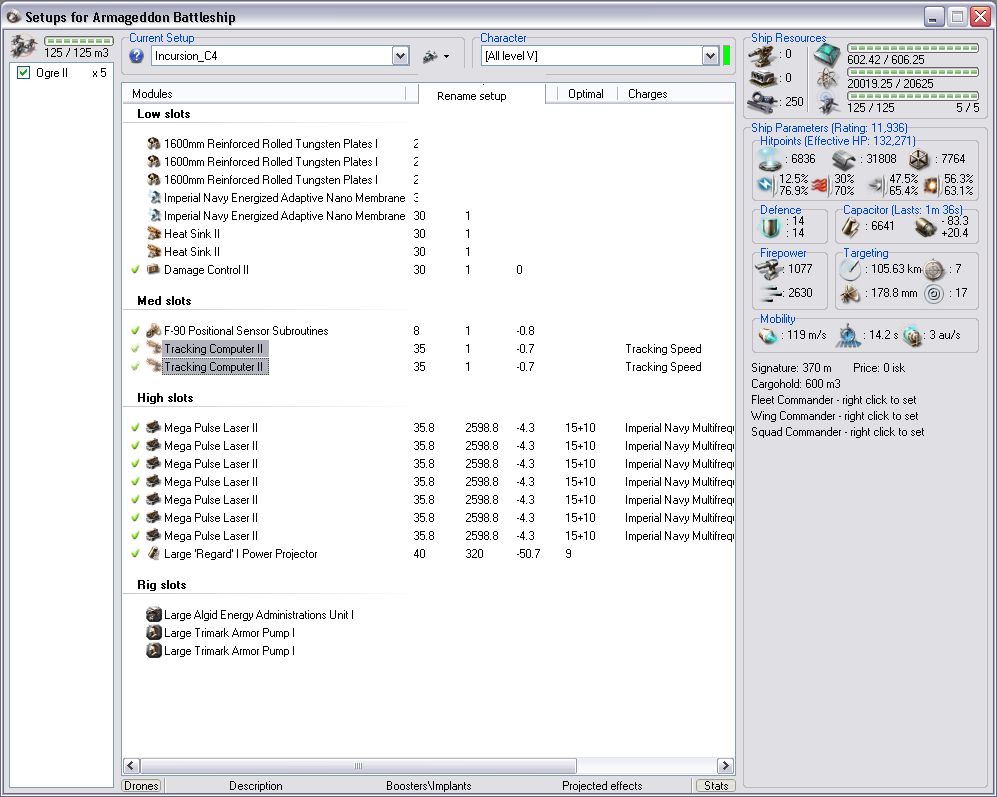Switch to the Projected effects tab
Screen dimensions: 997x797
click(x=602, y=786)
